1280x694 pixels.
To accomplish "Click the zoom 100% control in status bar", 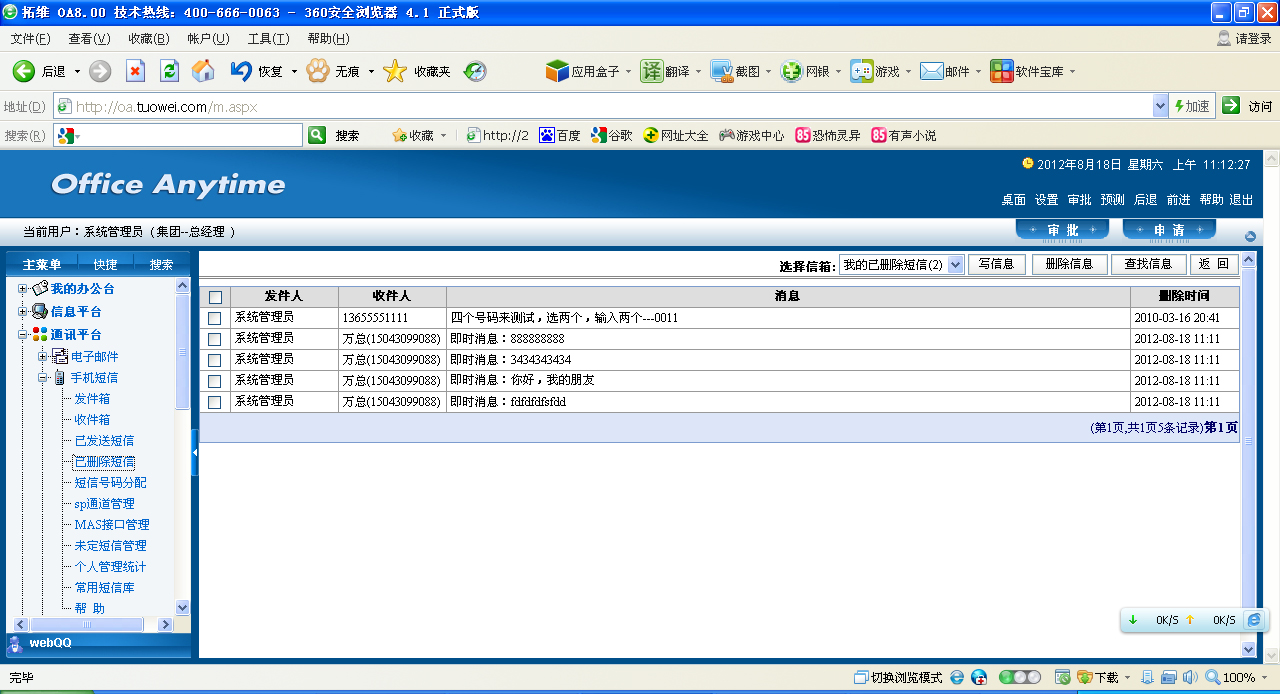I will click(x=1230, y=677).
